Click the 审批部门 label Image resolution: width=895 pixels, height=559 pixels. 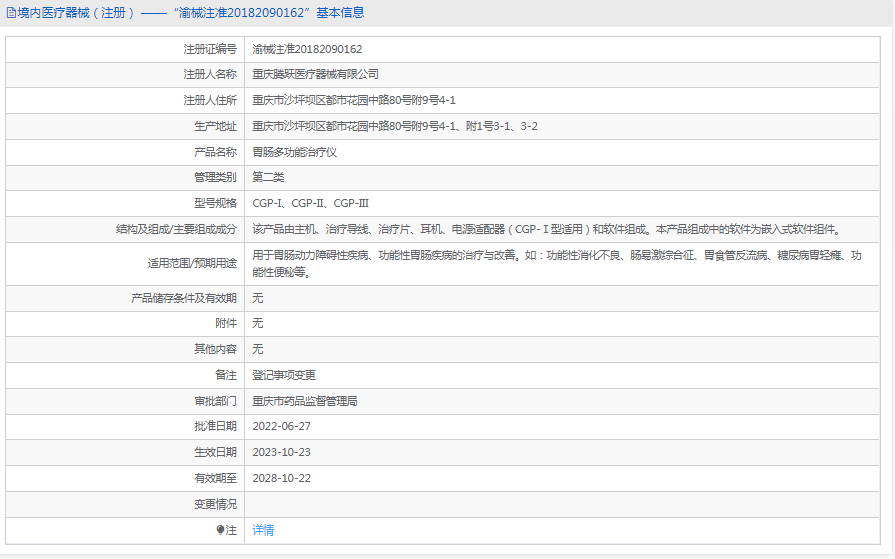click(x=215, y=401)
